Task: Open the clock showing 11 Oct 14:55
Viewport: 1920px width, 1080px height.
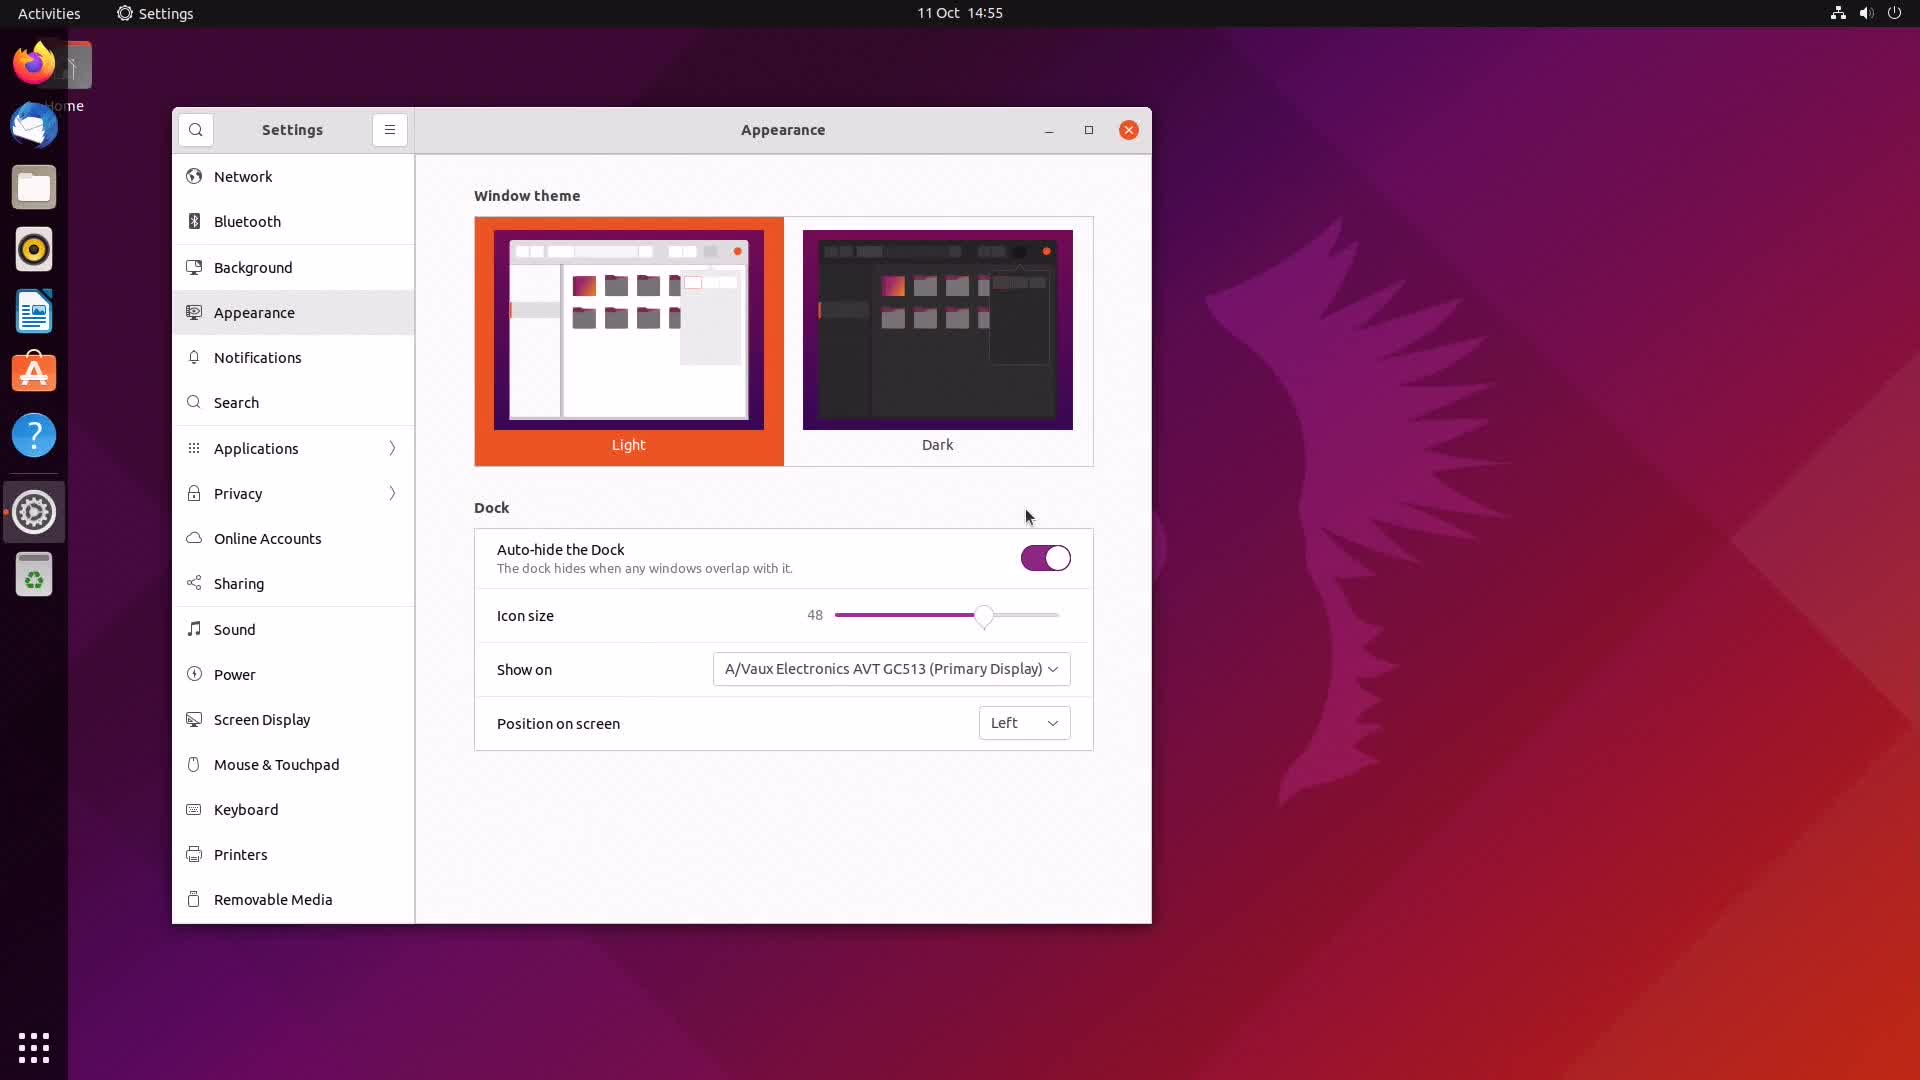Action: coord(960,13)
